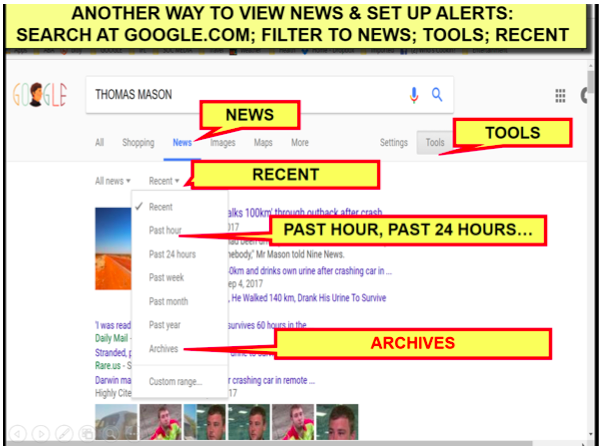
Task: Switch to the Images tab
Action: point(223,143)
